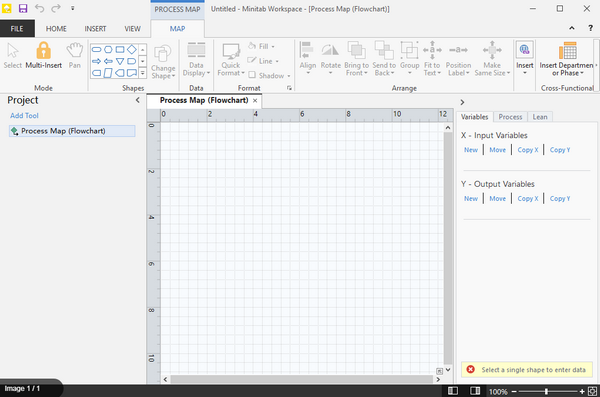Image resolution: width=600 pixels, height=397 pixels.
Task: Switch to the Pan hand tool
Action: pos(75,56)
